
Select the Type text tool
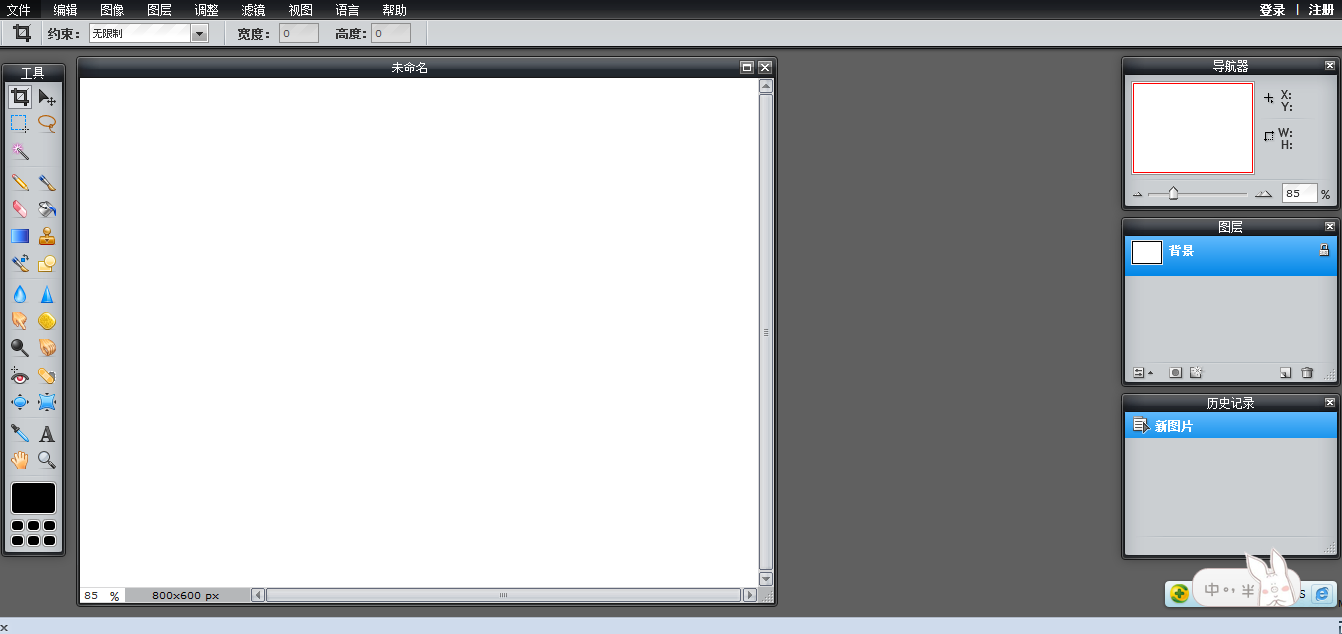tap(47, 433)
